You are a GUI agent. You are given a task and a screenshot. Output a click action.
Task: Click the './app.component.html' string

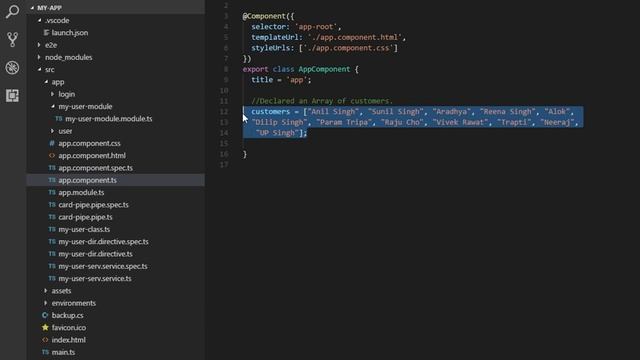click(x=355, y=37)
